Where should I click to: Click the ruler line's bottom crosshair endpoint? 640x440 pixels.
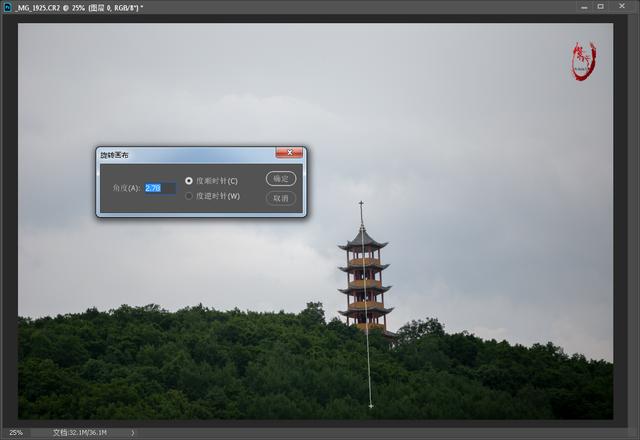pyautogui.click(x=371, y=406)
